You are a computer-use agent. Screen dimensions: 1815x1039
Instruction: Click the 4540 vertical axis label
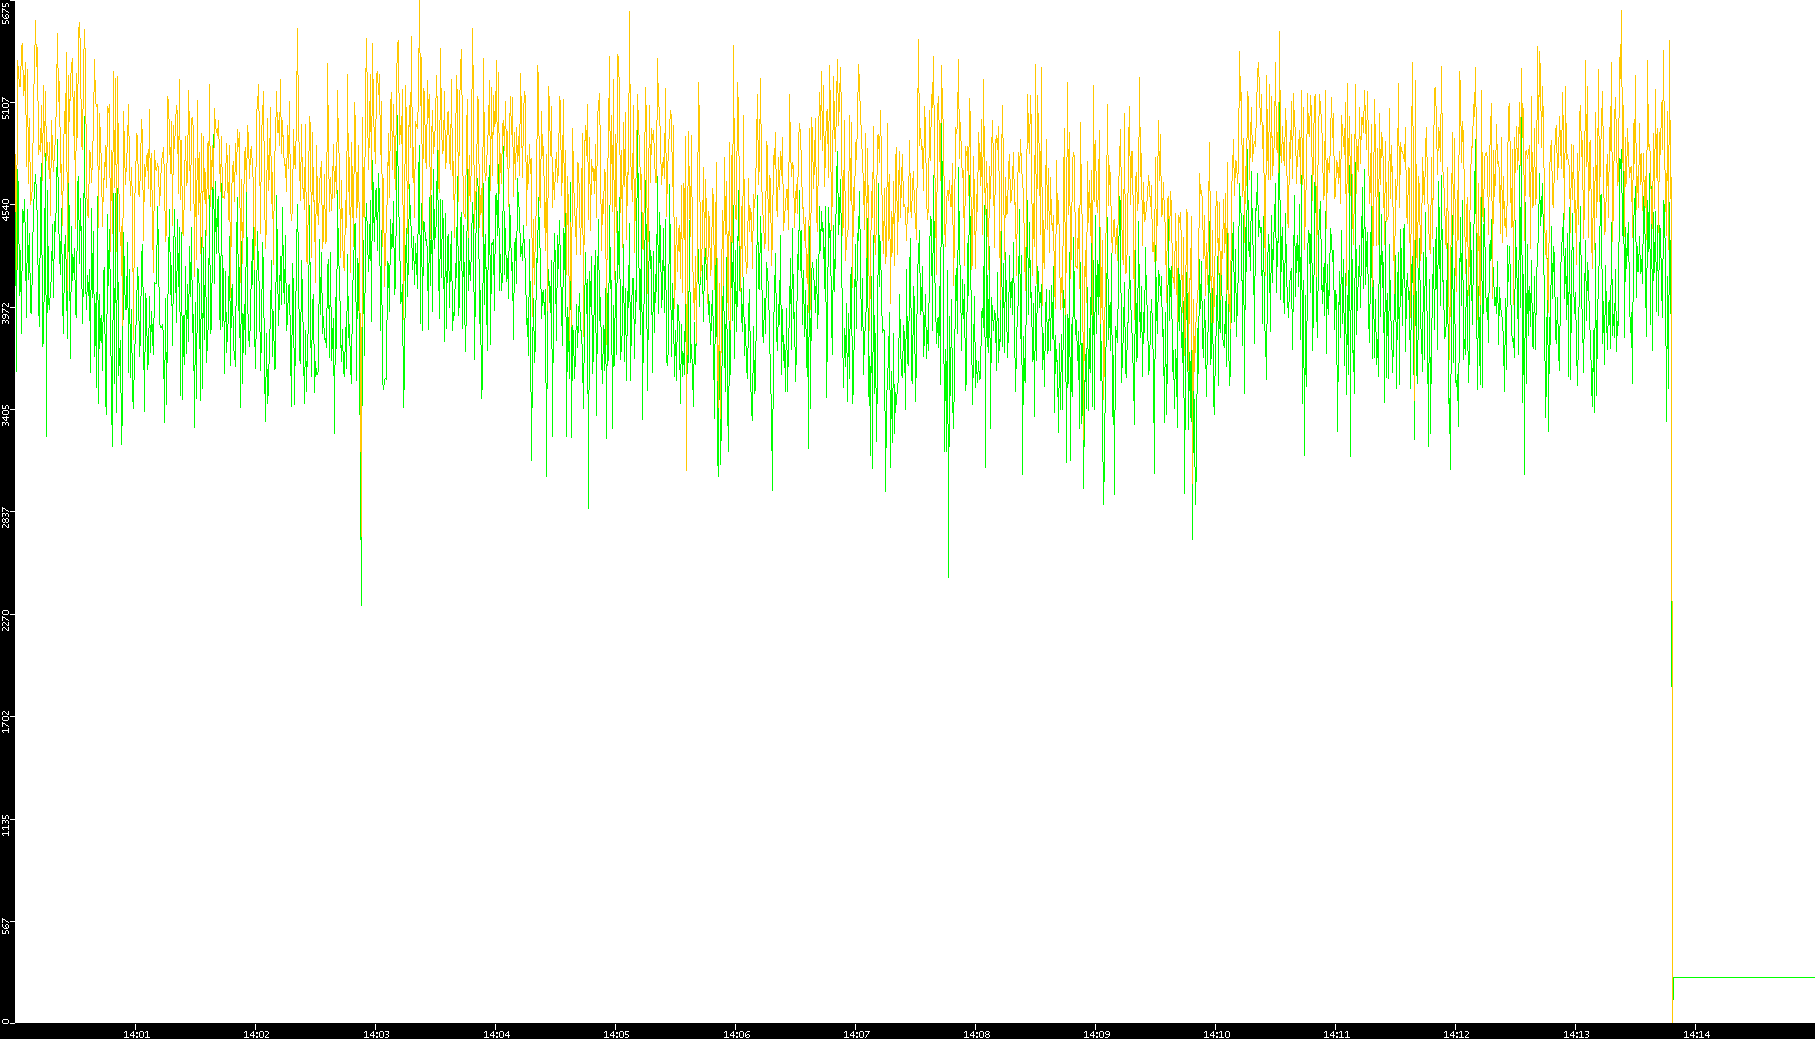point(6,210)
